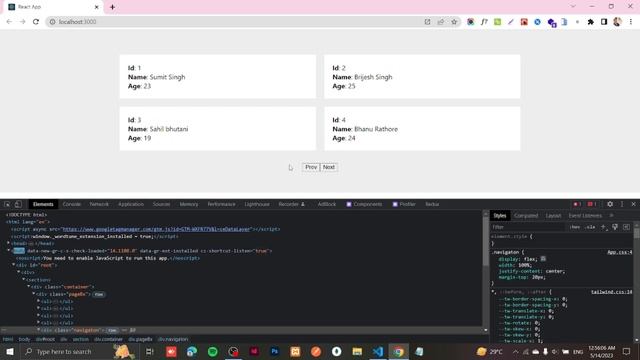Toggle computed styles sidebar icon
This screenshot has width=640, height=360.
pos(626,227)
